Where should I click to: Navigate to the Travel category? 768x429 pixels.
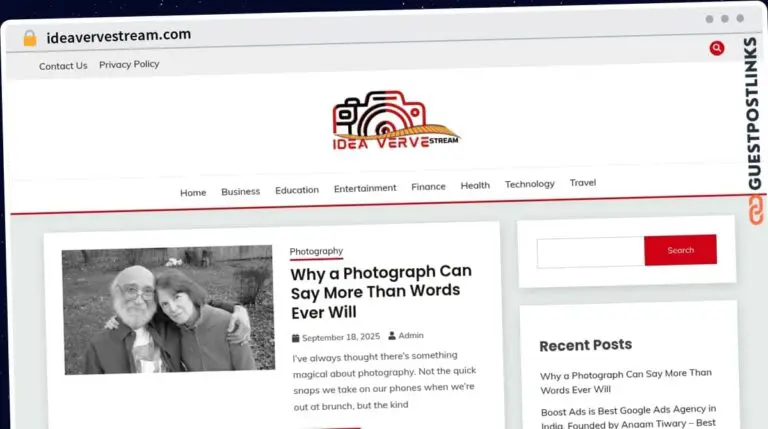point(583,183)
